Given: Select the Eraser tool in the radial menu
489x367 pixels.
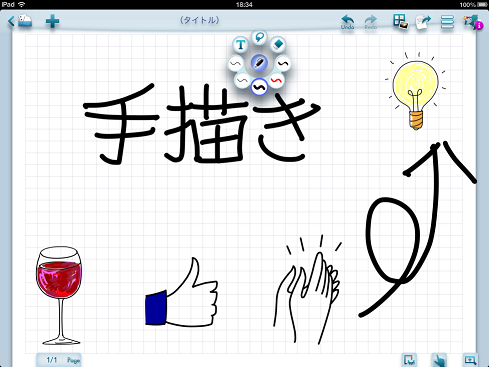Looking at the screenshot, I should pyautogui.click(x=278, y=44).
